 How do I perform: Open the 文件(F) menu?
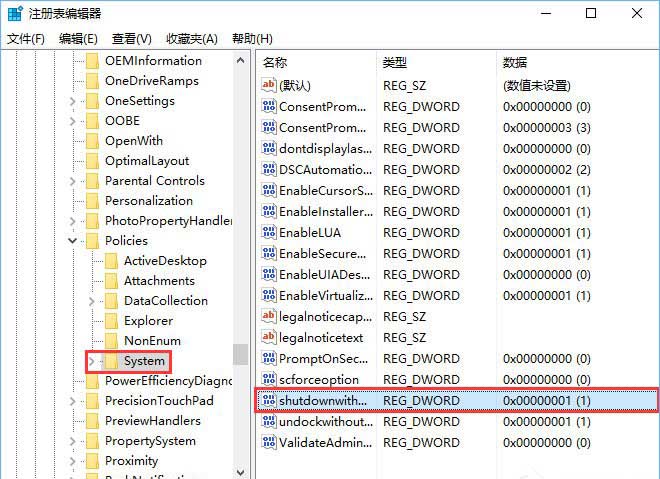point(26,39)
